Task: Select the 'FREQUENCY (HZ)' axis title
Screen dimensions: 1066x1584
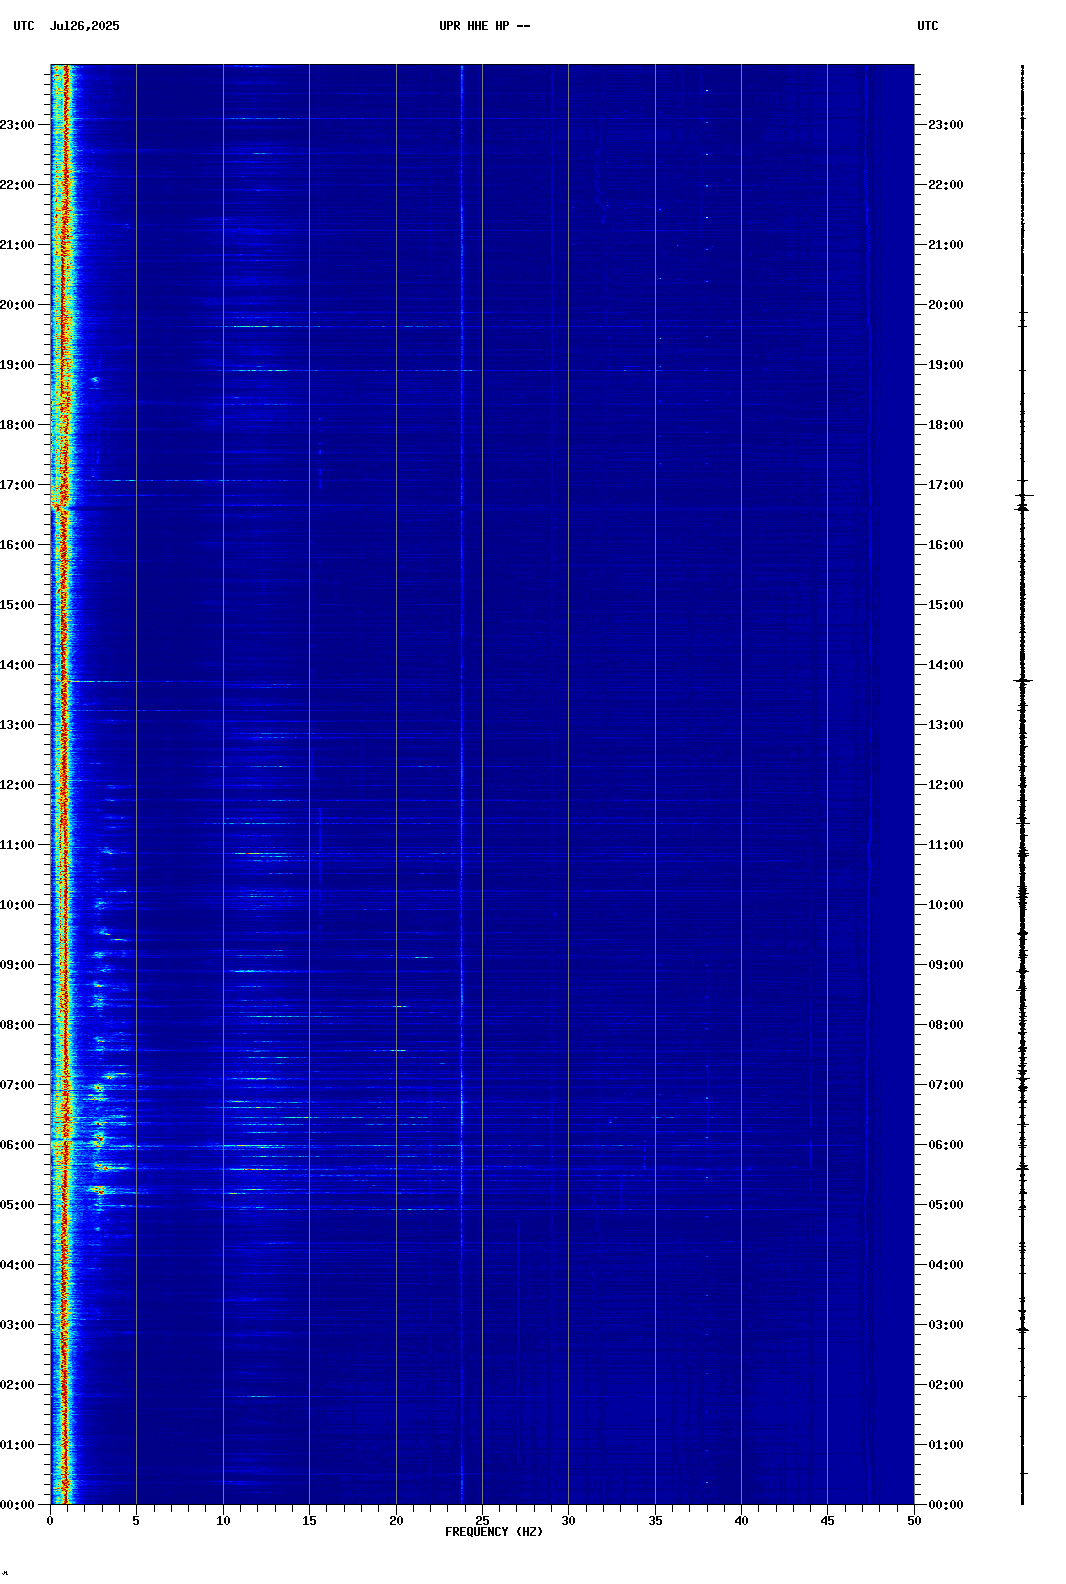Action: click(x=494, y=1532)
